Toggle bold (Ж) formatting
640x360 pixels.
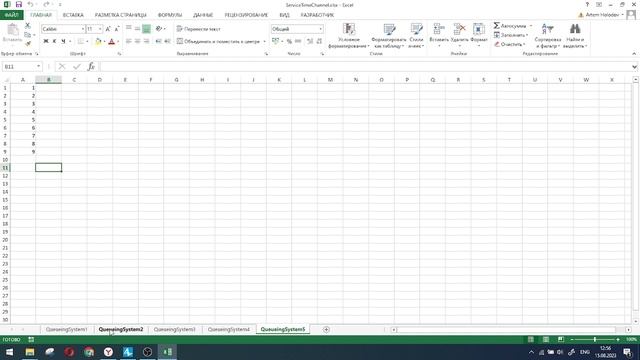46,41
